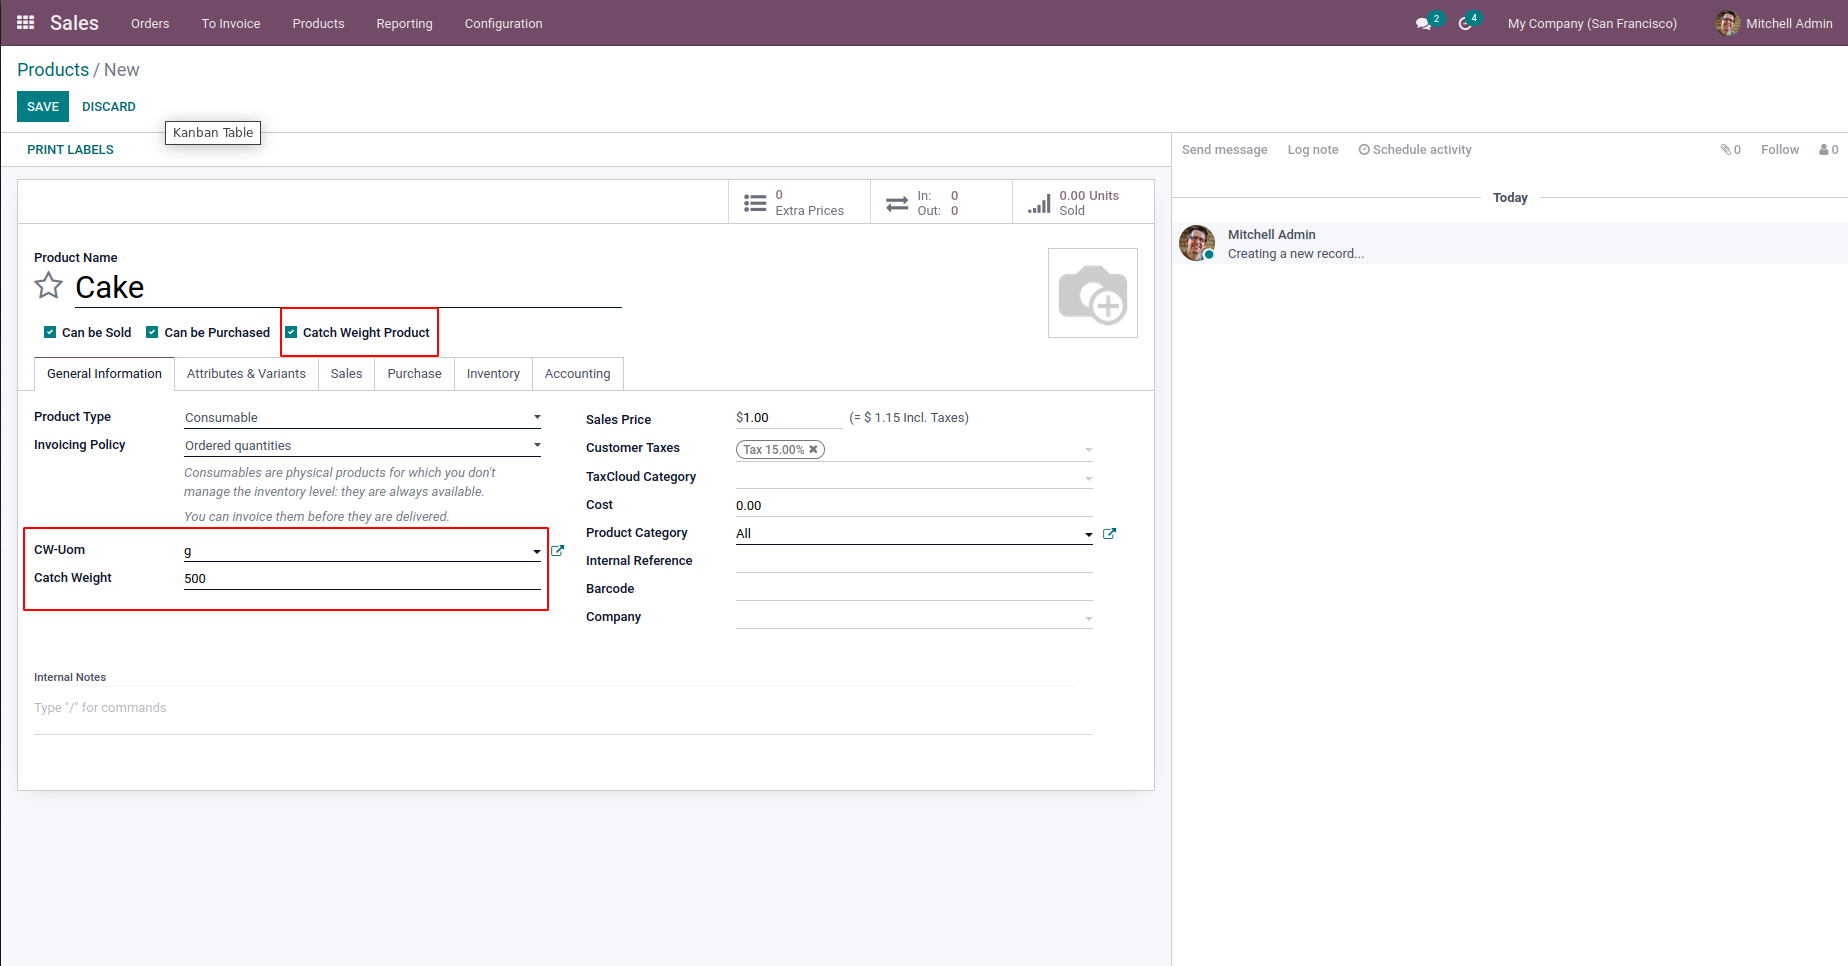This screenshot has height=966, width=1848.
Task: Toggle the Catch Weight Product checkbox
Action: [x=291, y=332]
